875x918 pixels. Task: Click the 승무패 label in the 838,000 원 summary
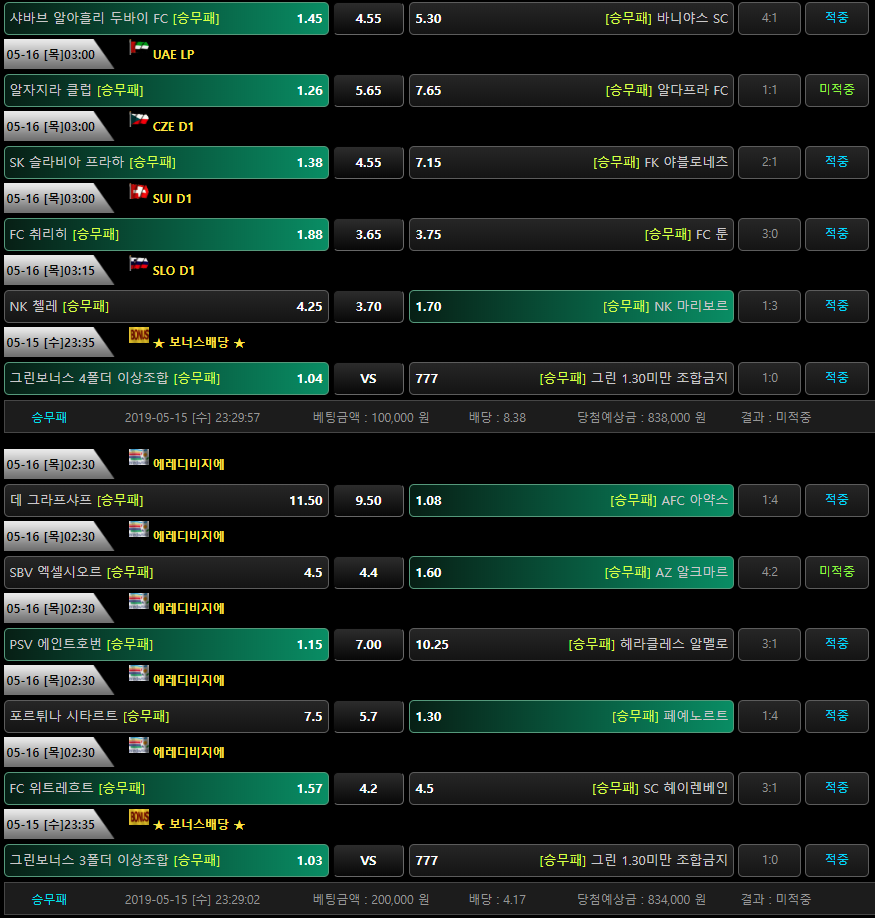coord(49,417)
